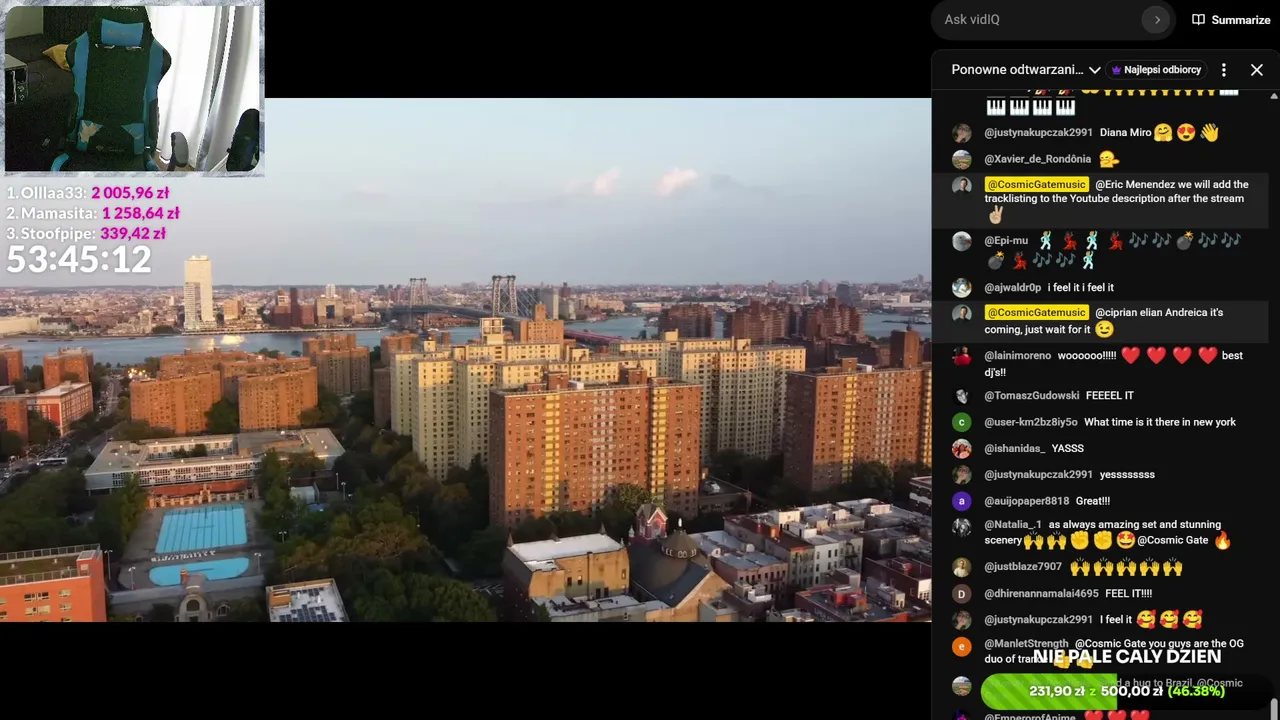
Task: Click the "What time is it there" message
Action: [x=1160, y=422]
